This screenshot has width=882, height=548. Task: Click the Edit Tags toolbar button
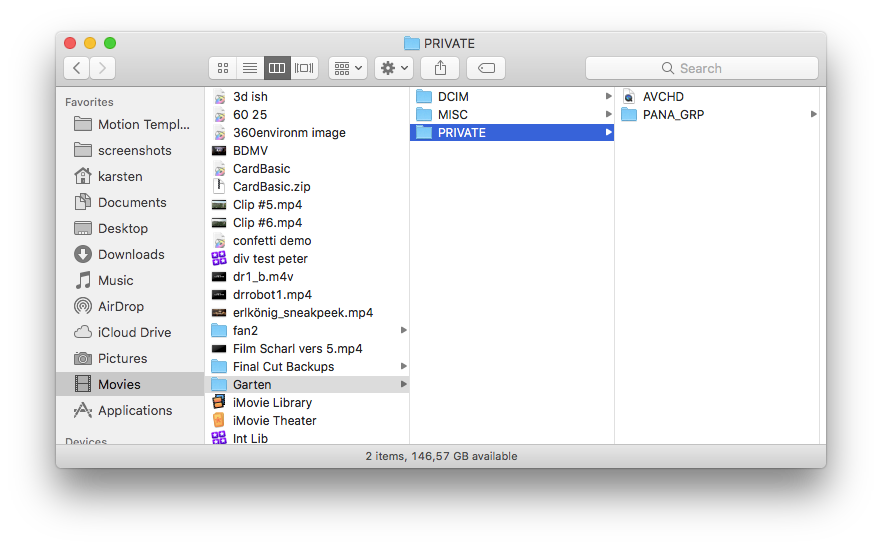click(486, 68)
